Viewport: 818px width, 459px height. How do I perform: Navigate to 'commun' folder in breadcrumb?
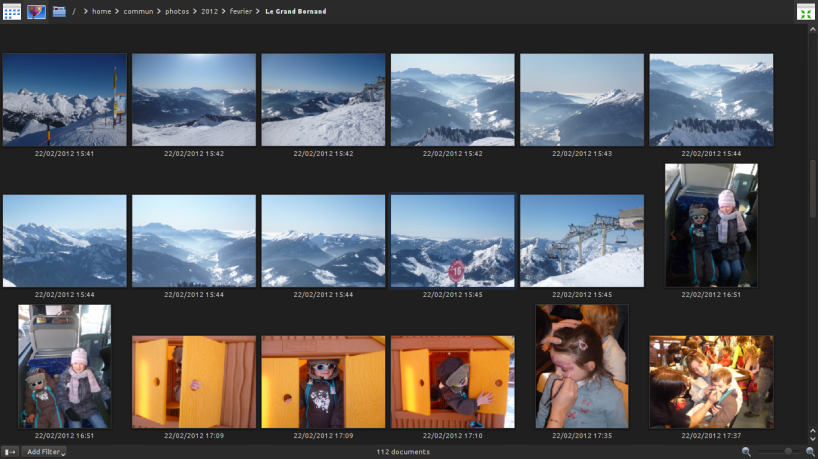(137, 11)
